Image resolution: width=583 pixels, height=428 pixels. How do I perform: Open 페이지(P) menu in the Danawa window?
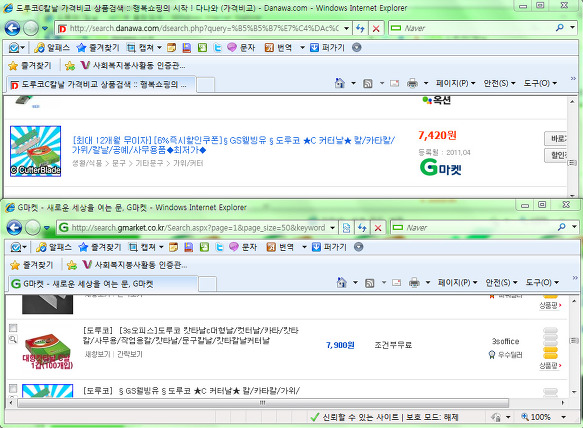(455, 83)
